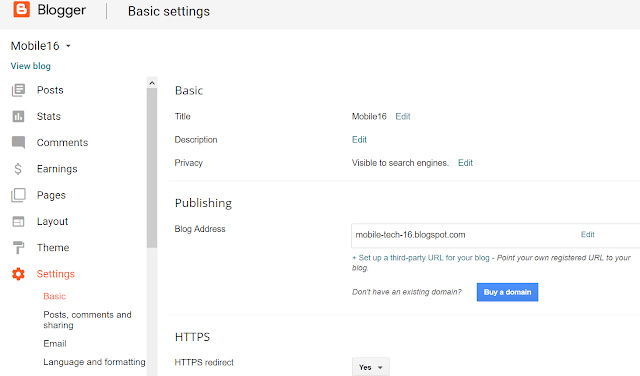This screenshot has width=640, height=376.
Task: Select Earnings in the sidebar
Action: tap(57, 169)
